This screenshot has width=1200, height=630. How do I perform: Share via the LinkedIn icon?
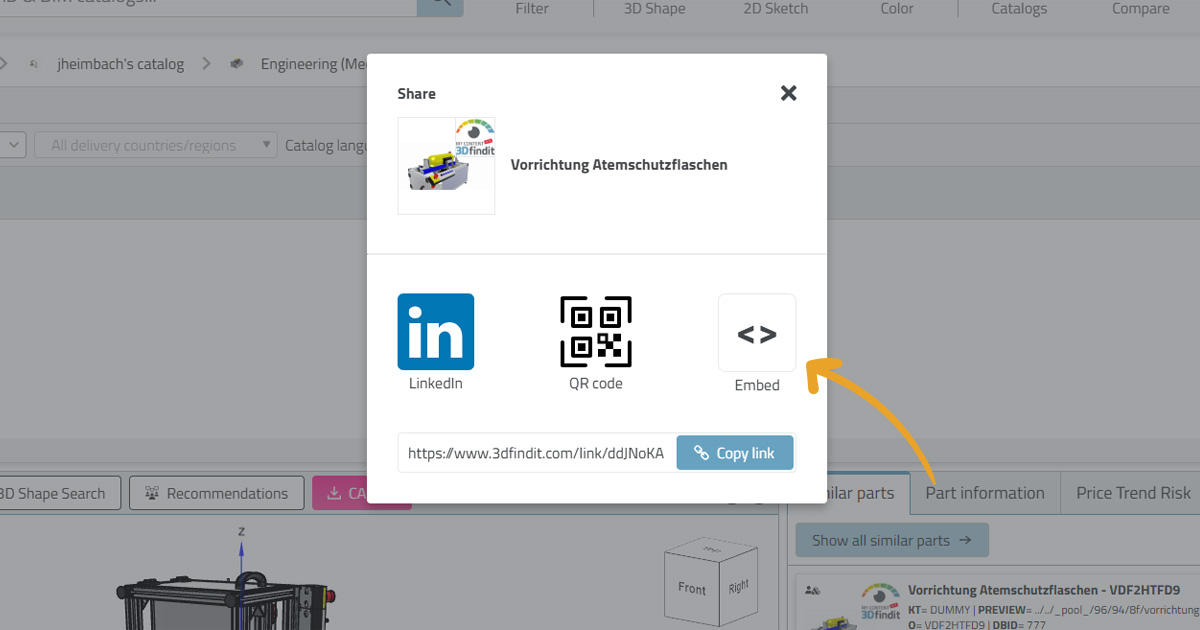435,332
